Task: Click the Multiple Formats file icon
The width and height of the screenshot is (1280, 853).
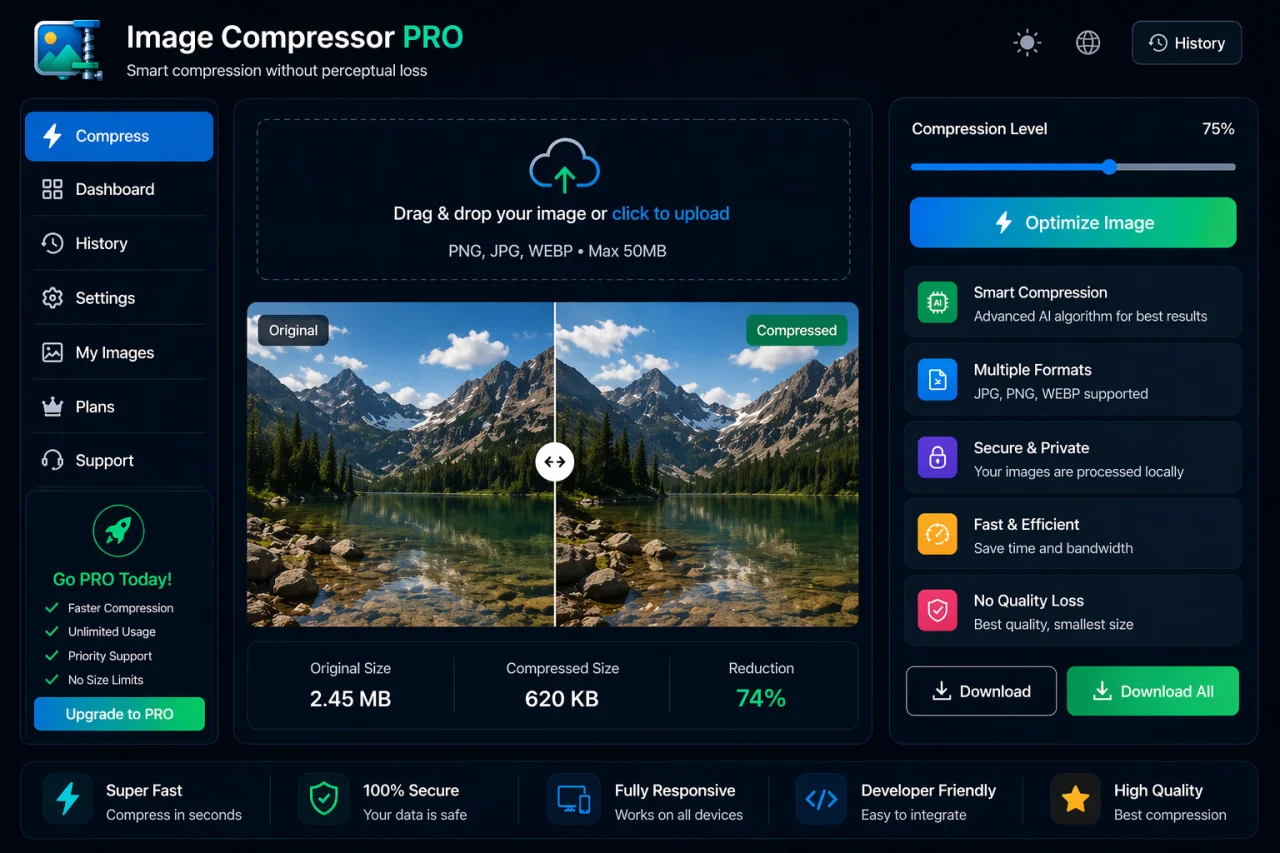Action: coord(937,380)
